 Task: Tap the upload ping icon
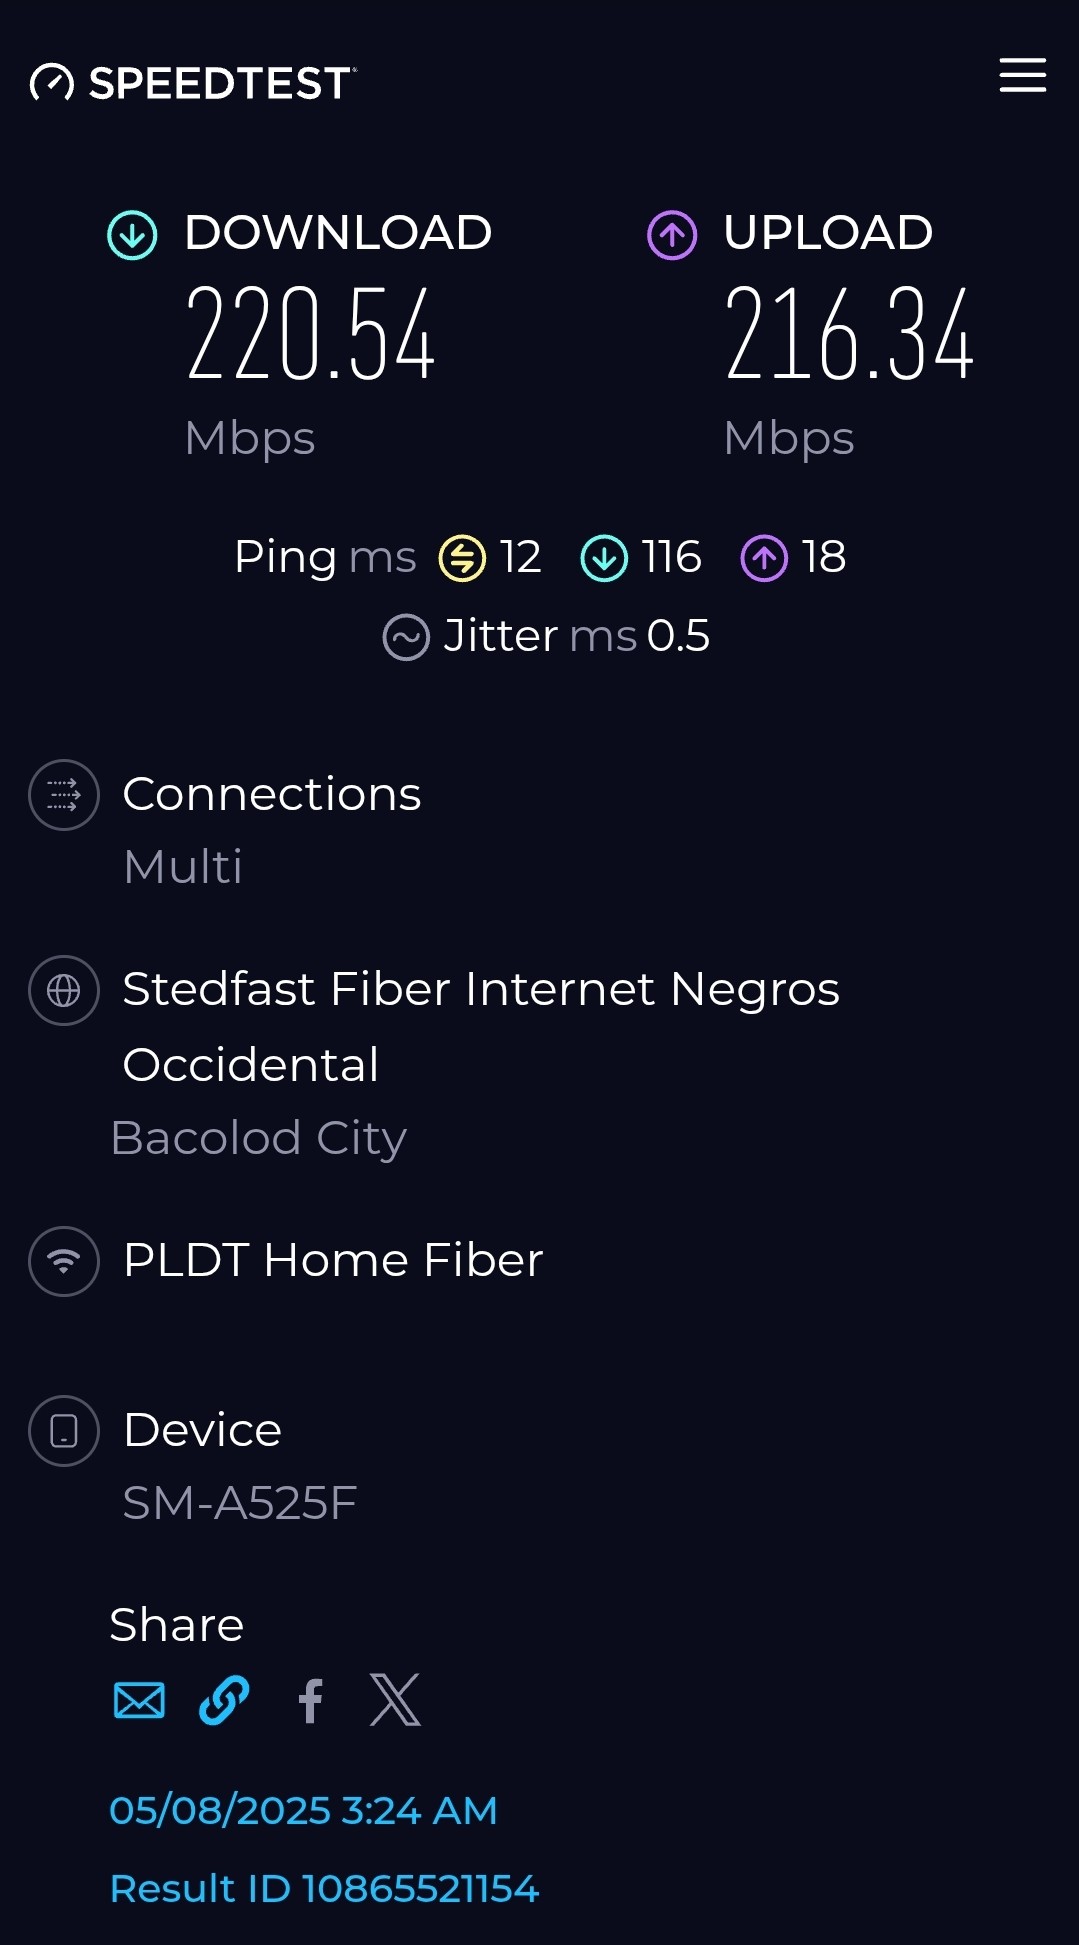(764, 558)
